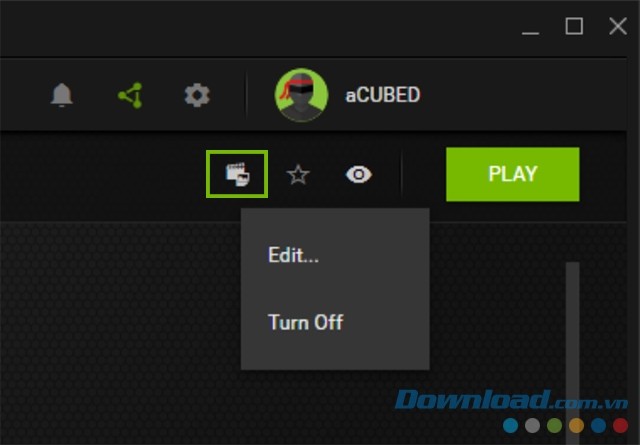This screenshot has height=445, width=640.
Task: Close the window with the X
Action: pos(618,27)
